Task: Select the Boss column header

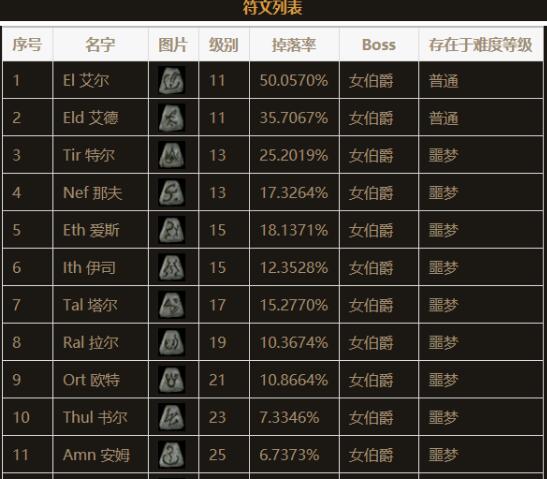Action: (379, 45)
